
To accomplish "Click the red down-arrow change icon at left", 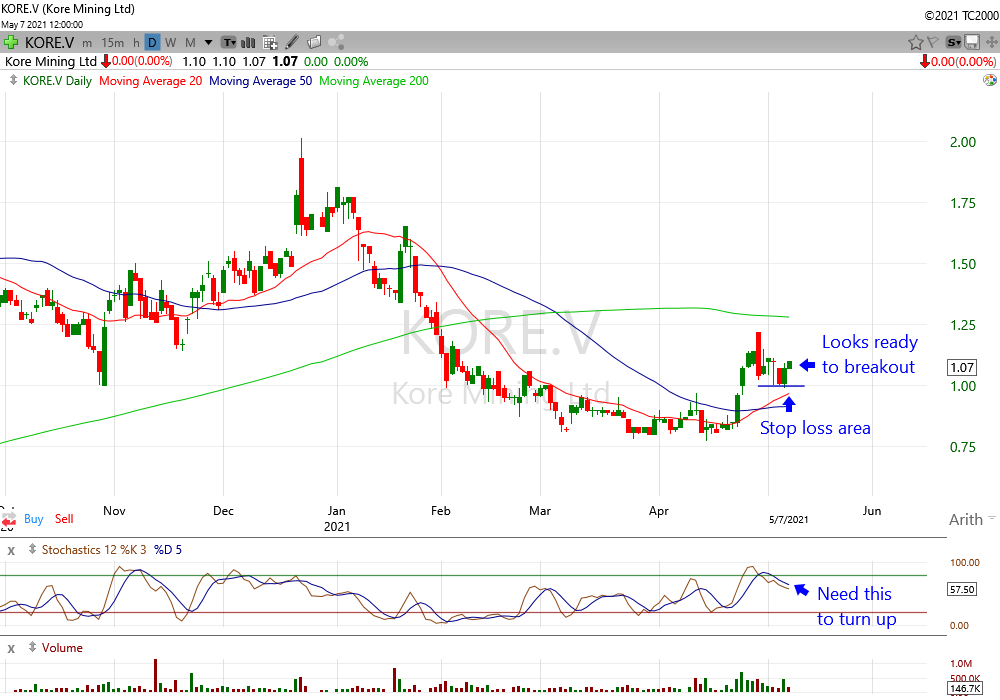I will [106, 62].
